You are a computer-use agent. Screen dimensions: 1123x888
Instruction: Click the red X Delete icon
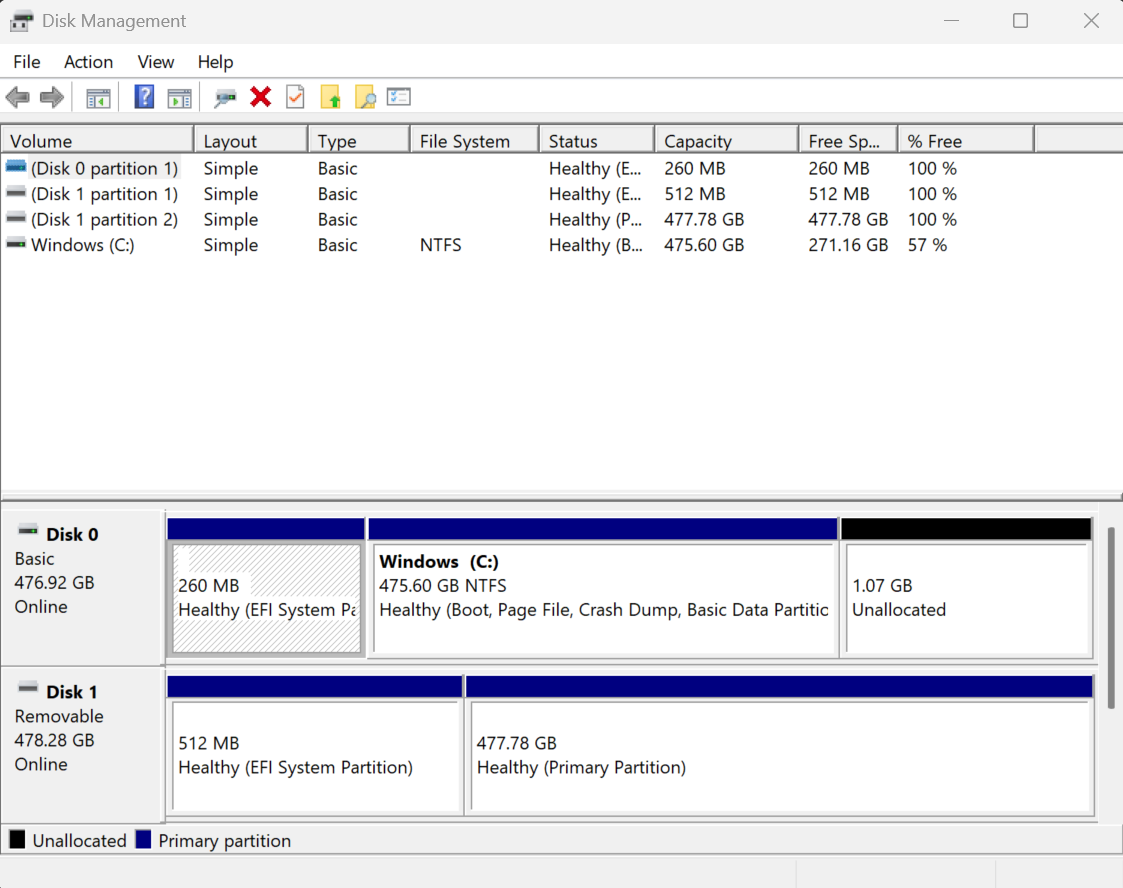tap(261, 97)
